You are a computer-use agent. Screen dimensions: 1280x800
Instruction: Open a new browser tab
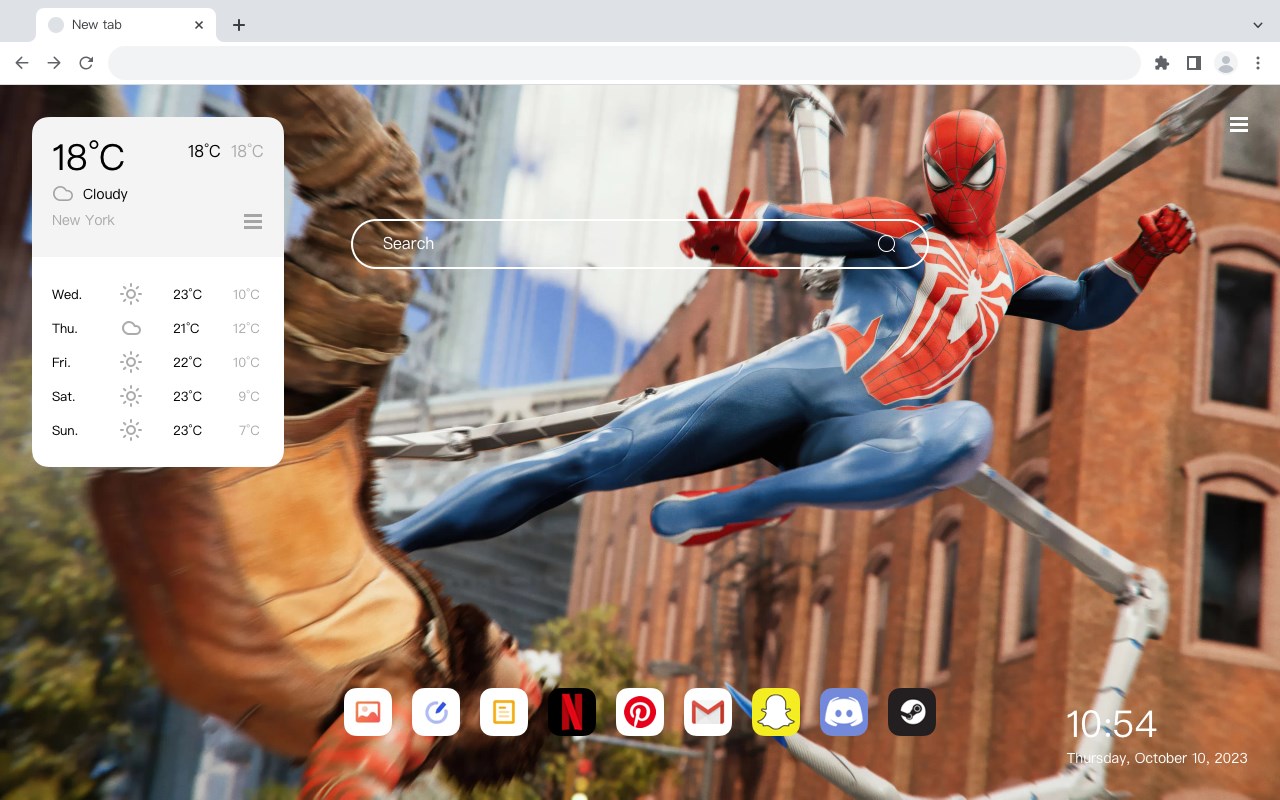point(239,25)
